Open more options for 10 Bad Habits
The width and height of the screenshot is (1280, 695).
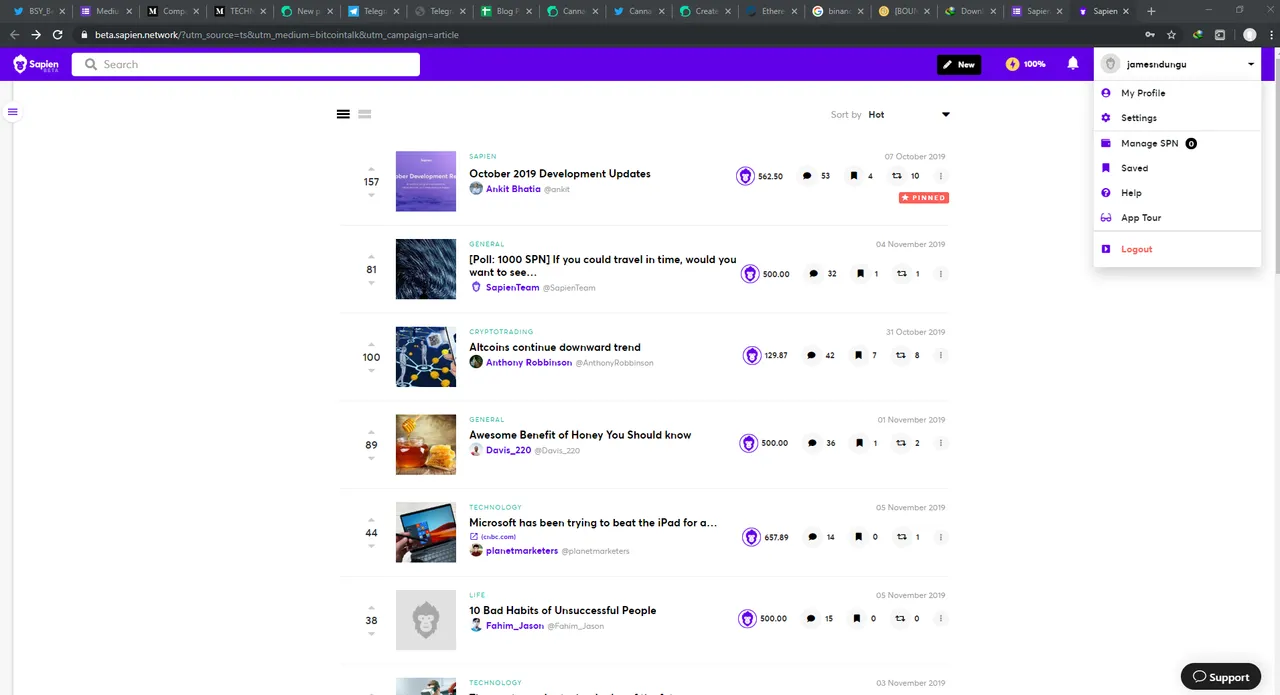pyautogui.click(x=941, y=619)
